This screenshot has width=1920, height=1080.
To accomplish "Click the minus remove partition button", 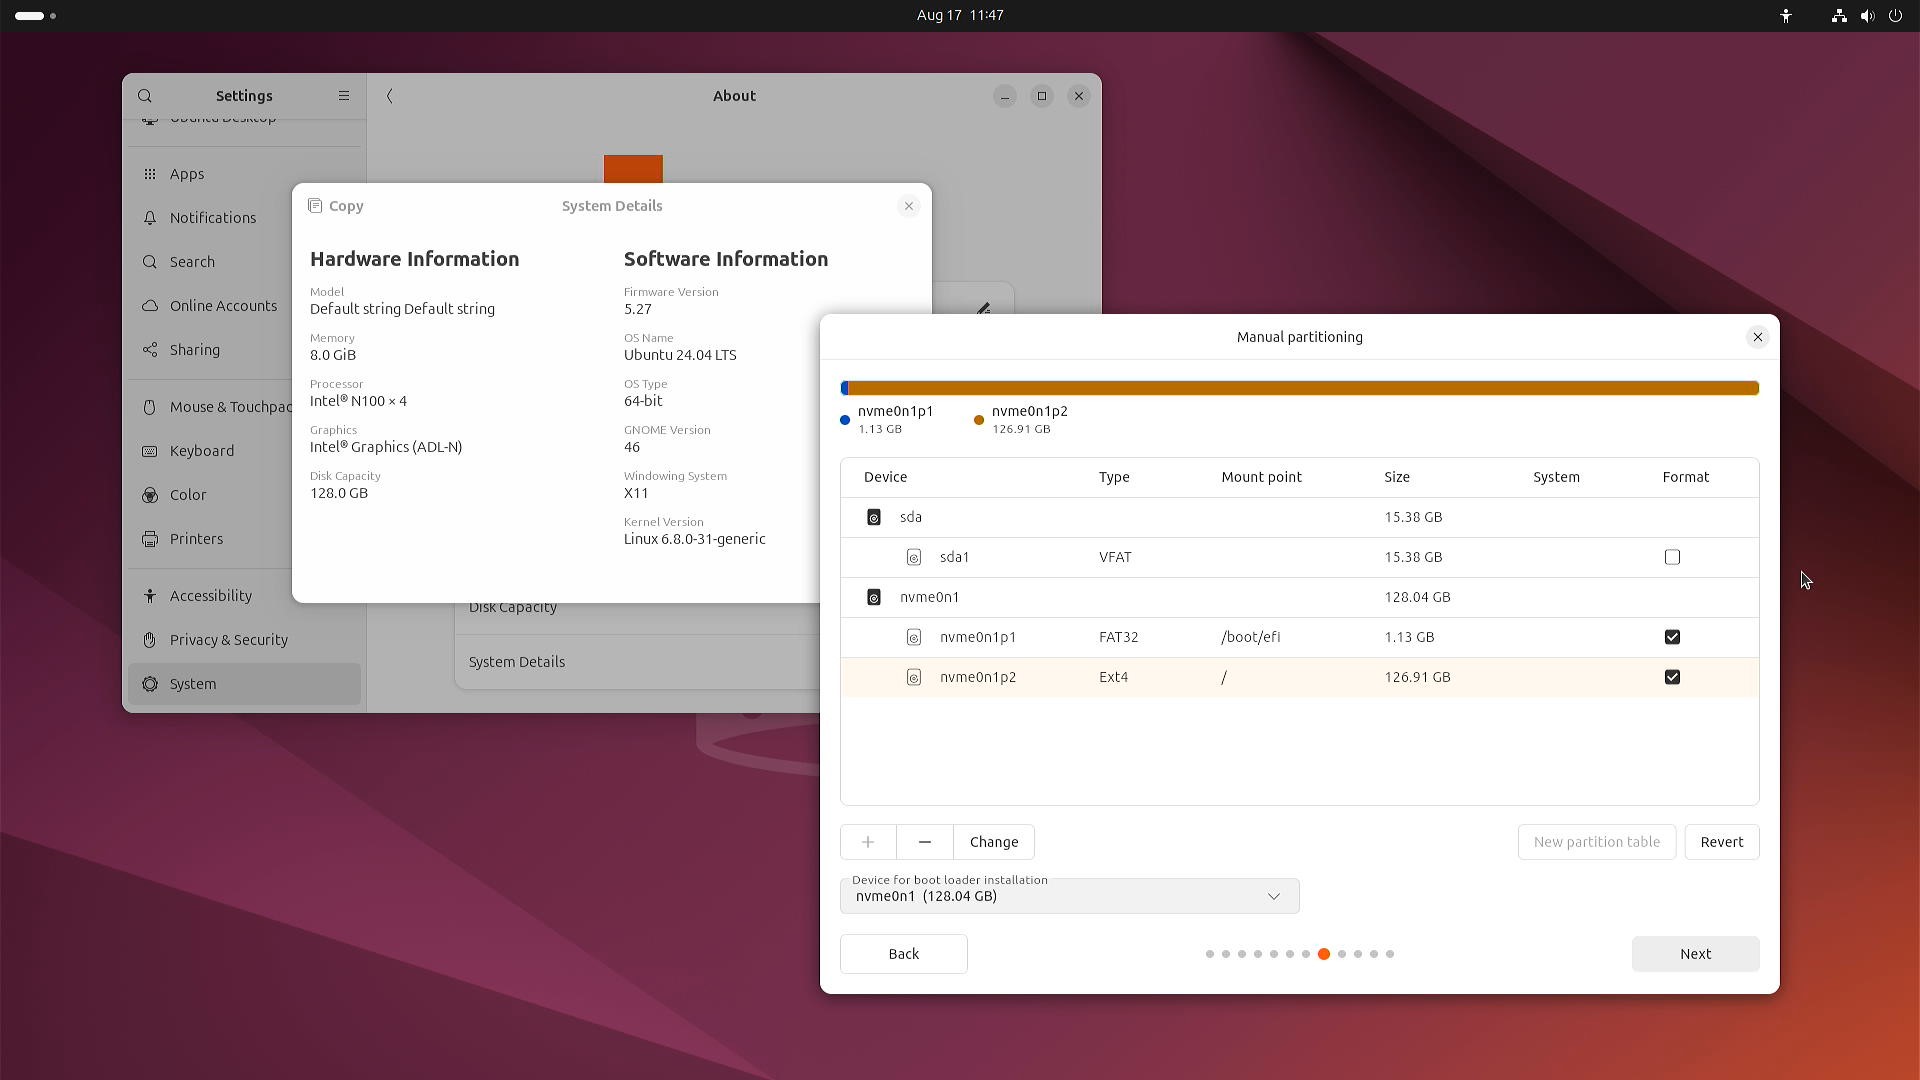I will [x=925, y=842].
